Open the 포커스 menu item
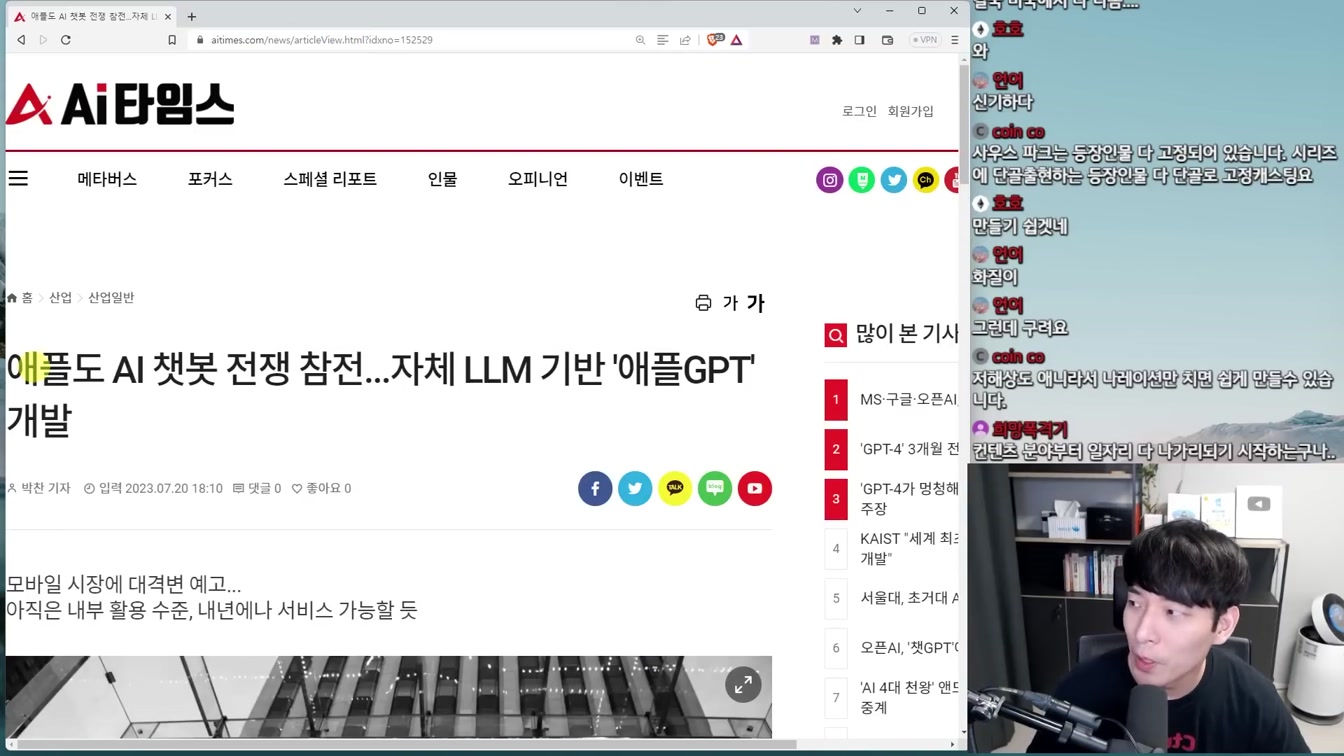The width and height of the screenshot is (1344, 756). pos(210,179)
